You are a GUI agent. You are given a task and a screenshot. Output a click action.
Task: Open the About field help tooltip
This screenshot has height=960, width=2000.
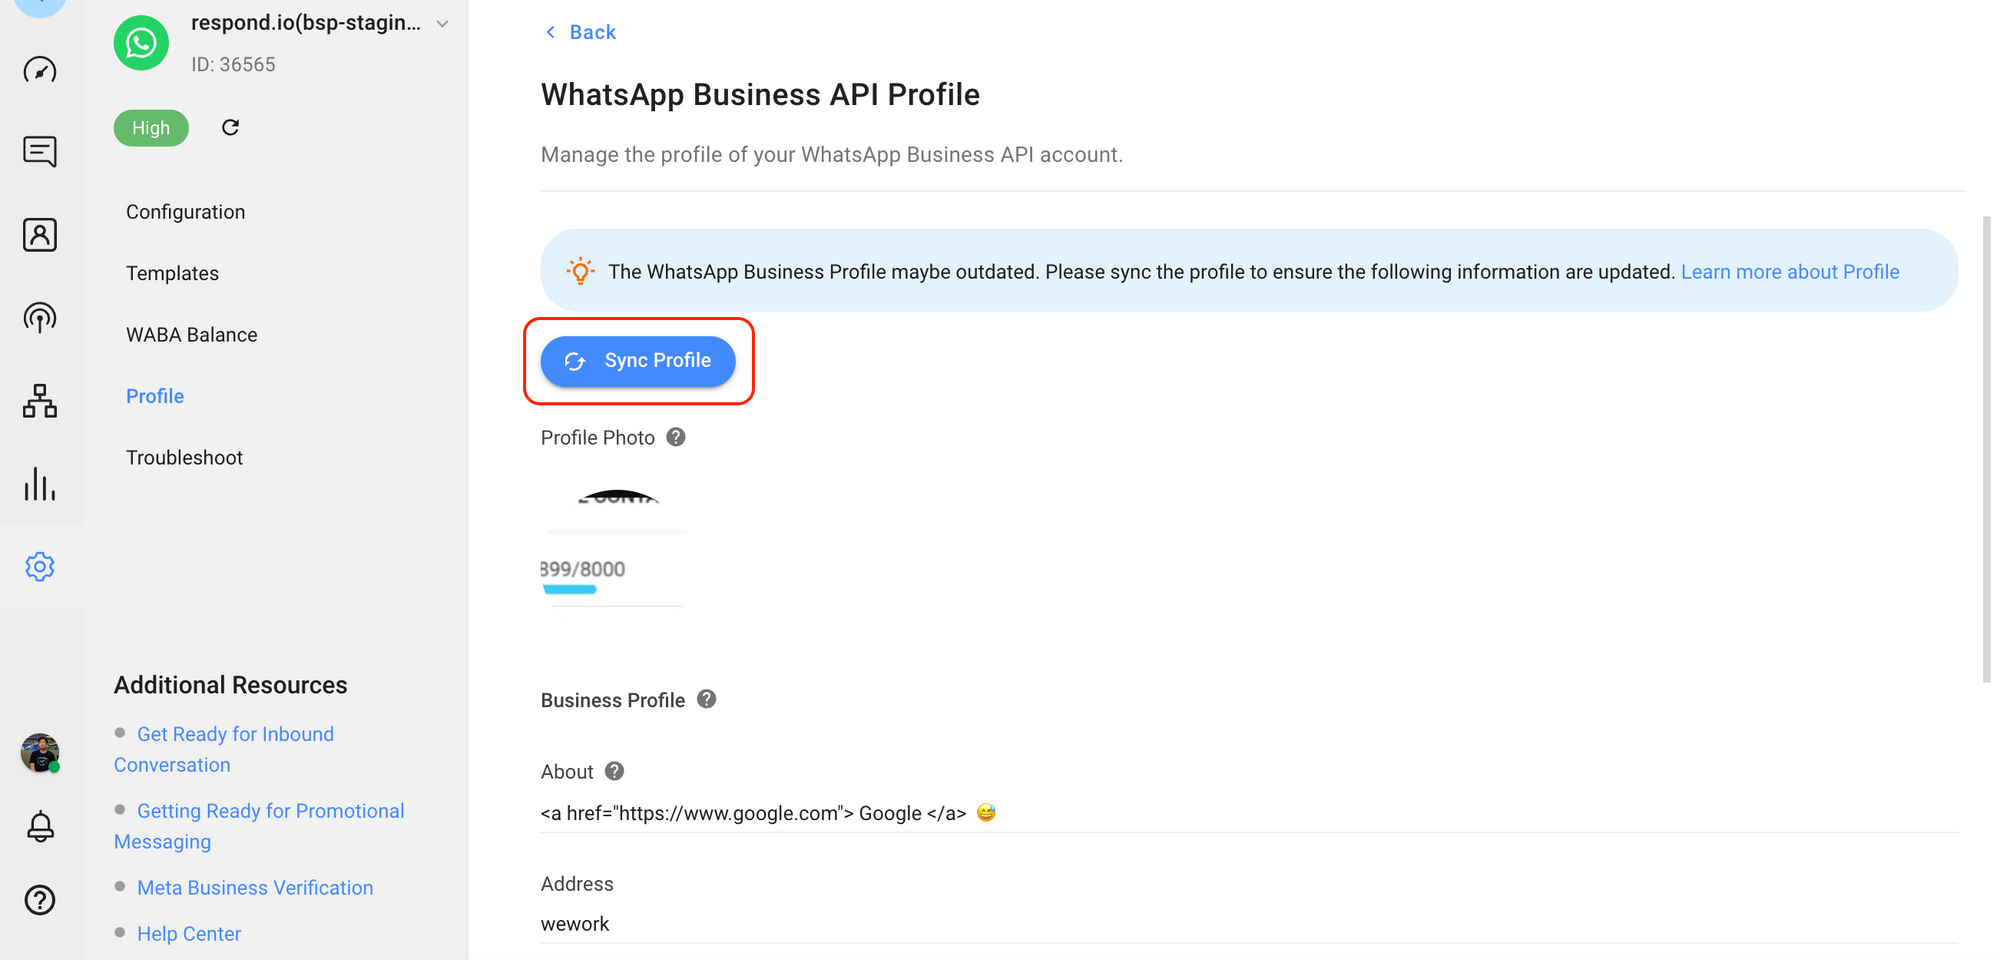pyautogui.click(x=614, y=771)
